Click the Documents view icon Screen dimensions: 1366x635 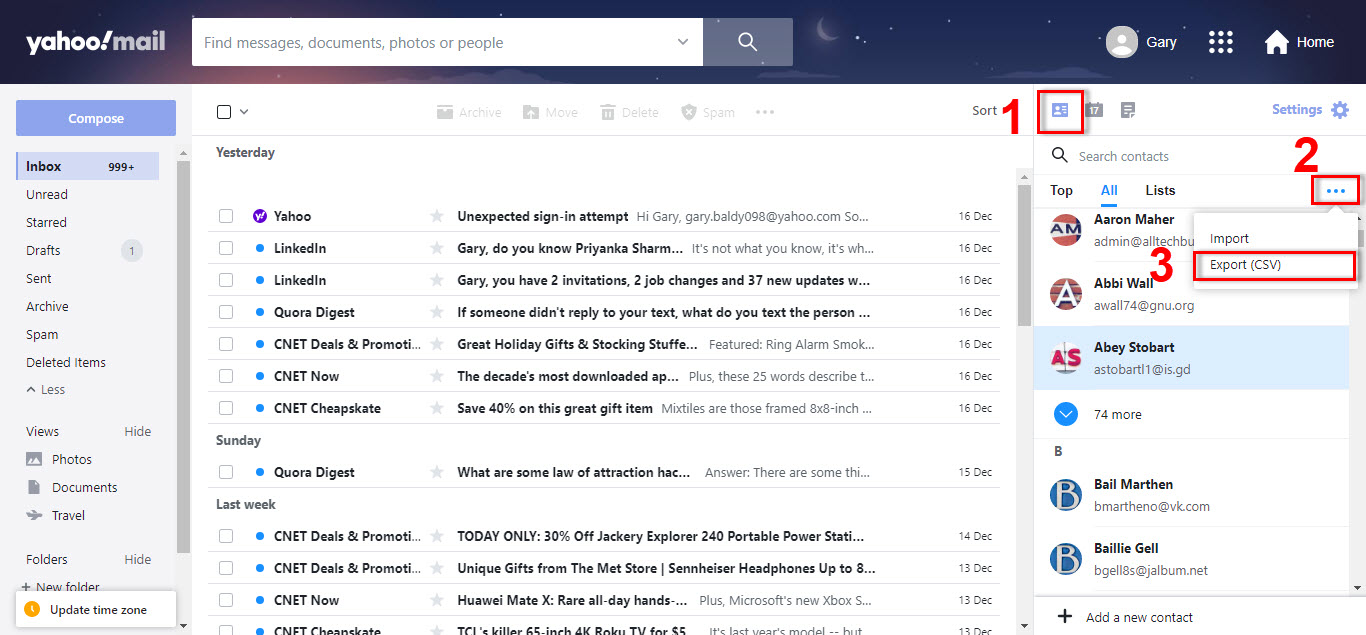34,487
